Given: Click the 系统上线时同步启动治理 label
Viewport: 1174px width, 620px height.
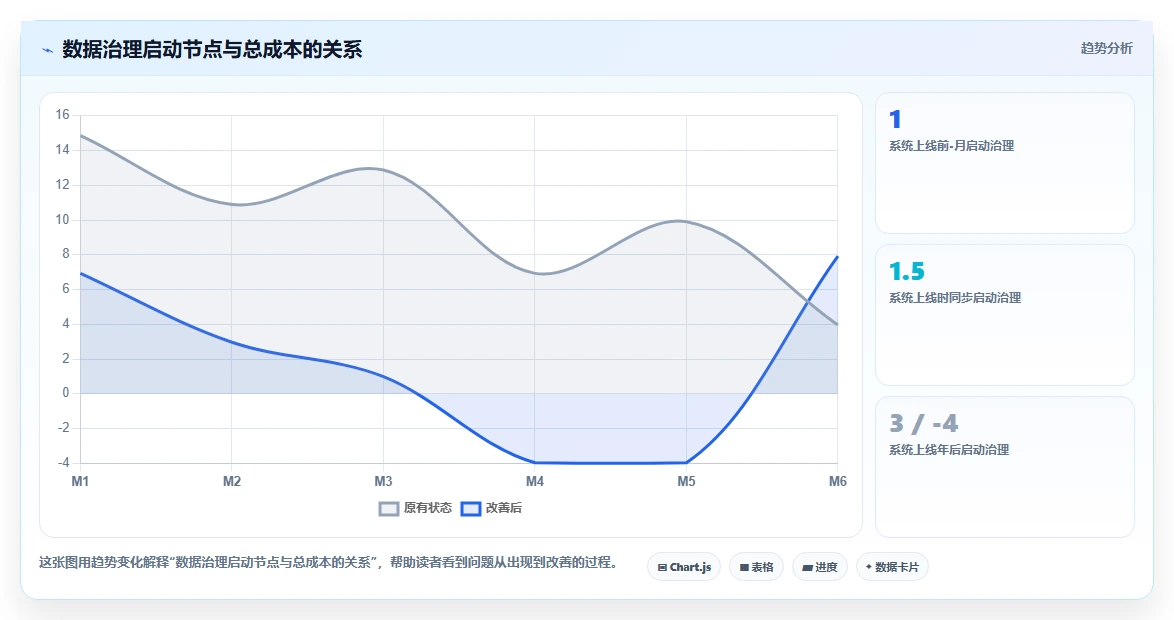Looking at the screenshot, I should pyautogui.click(x=955, y=298).
